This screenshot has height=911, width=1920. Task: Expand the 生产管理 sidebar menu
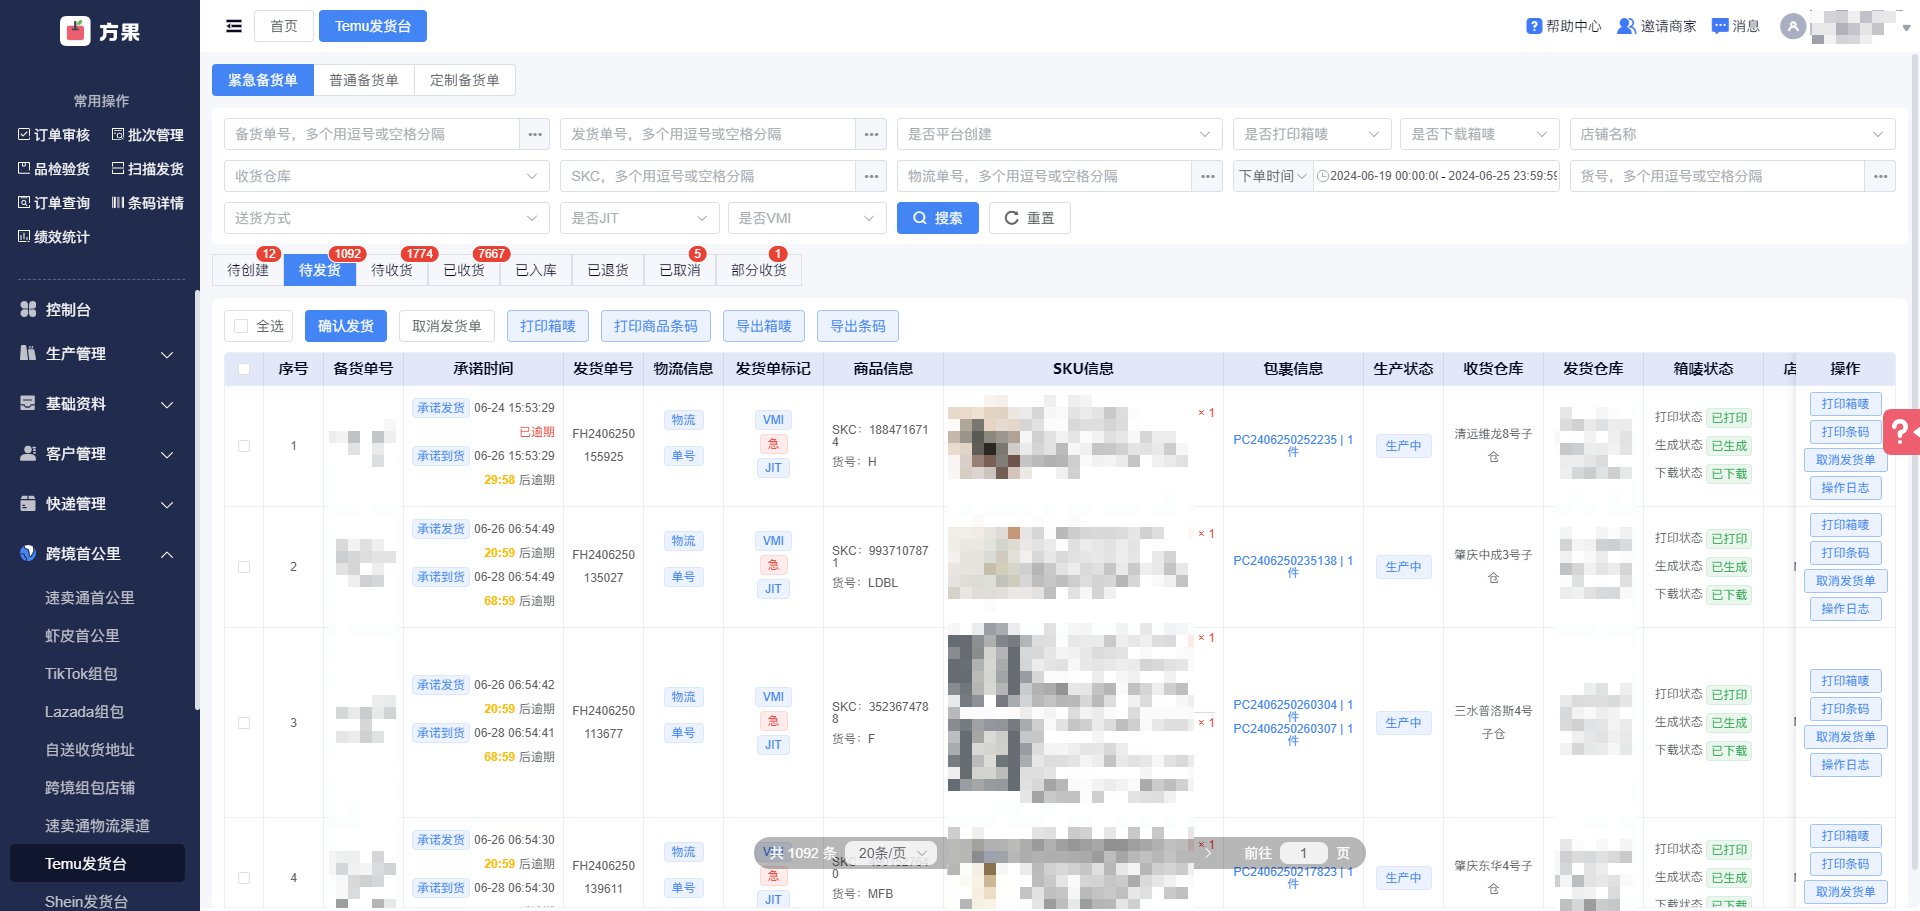[x=98, y=354]
